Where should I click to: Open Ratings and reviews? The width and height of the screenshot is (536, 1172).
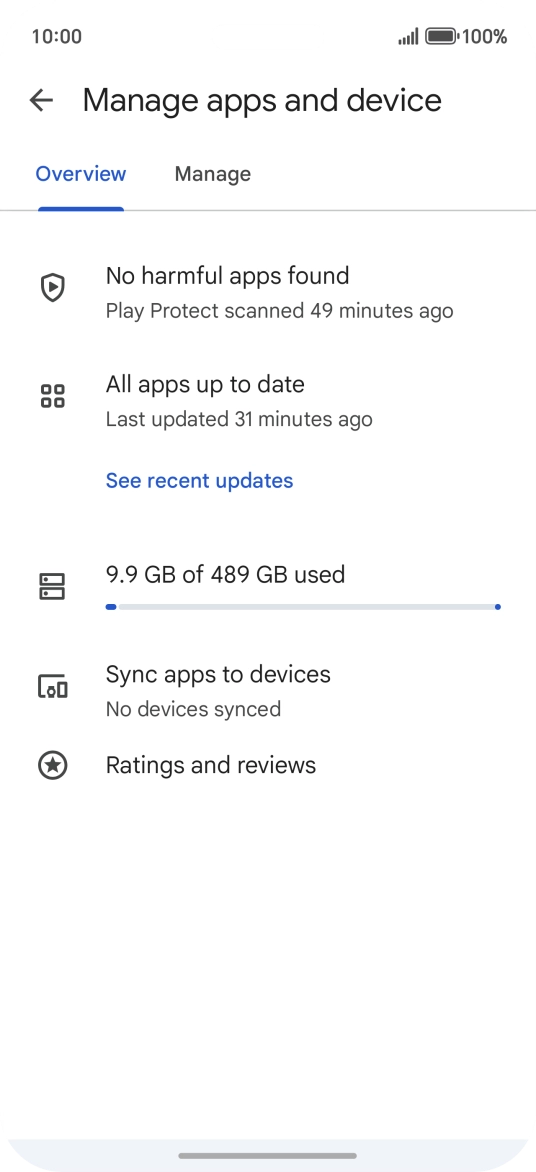(x=268, y=765)
